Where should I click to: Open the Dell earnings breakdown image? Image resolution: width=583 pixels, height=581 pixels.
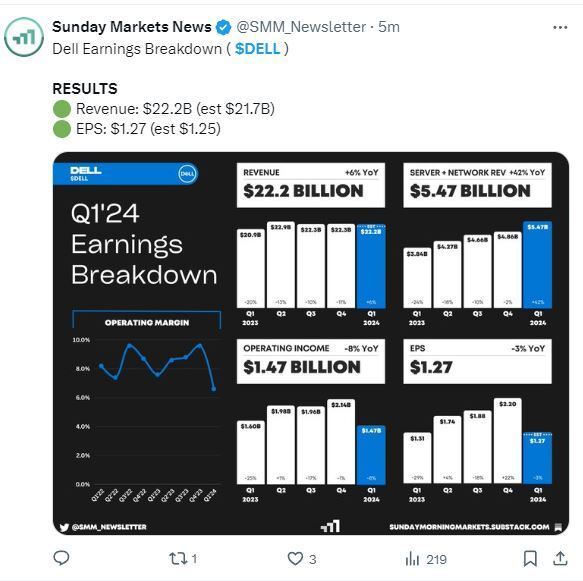[x=311, y=343]
